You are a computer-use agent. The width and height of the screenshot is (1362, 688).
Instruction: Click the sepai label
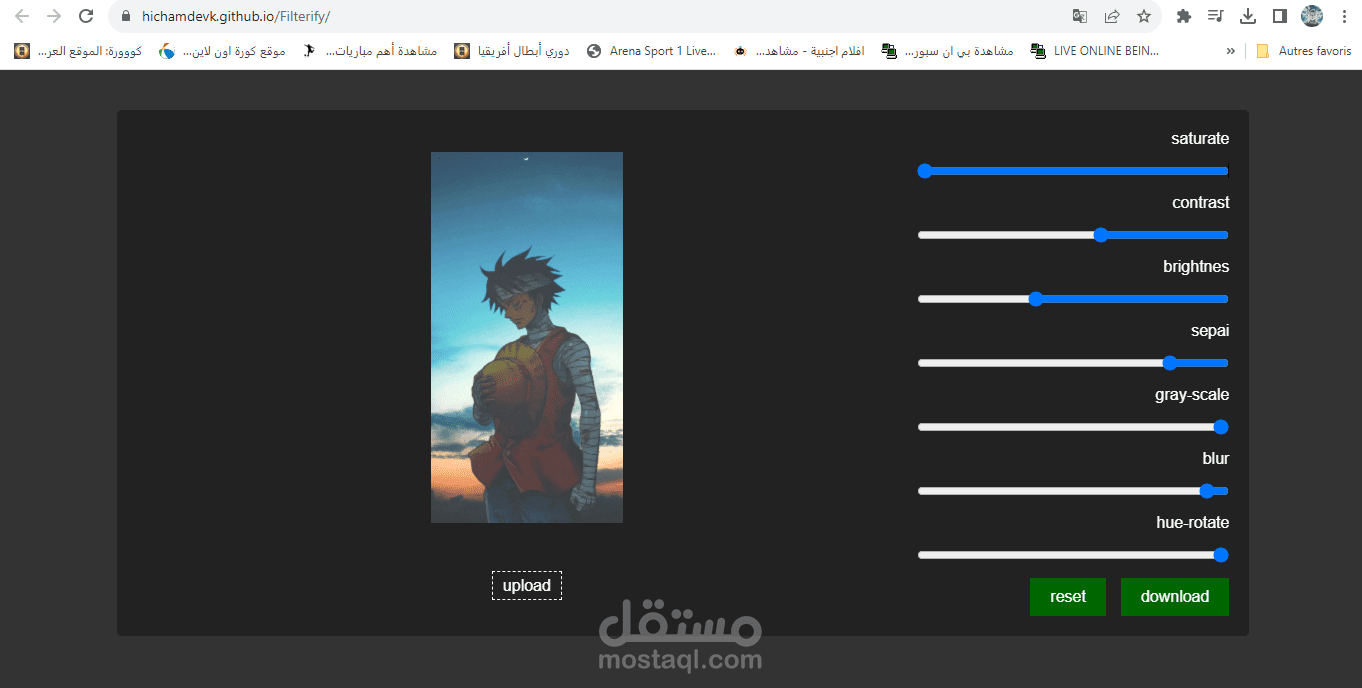(x=1210, y=331)
